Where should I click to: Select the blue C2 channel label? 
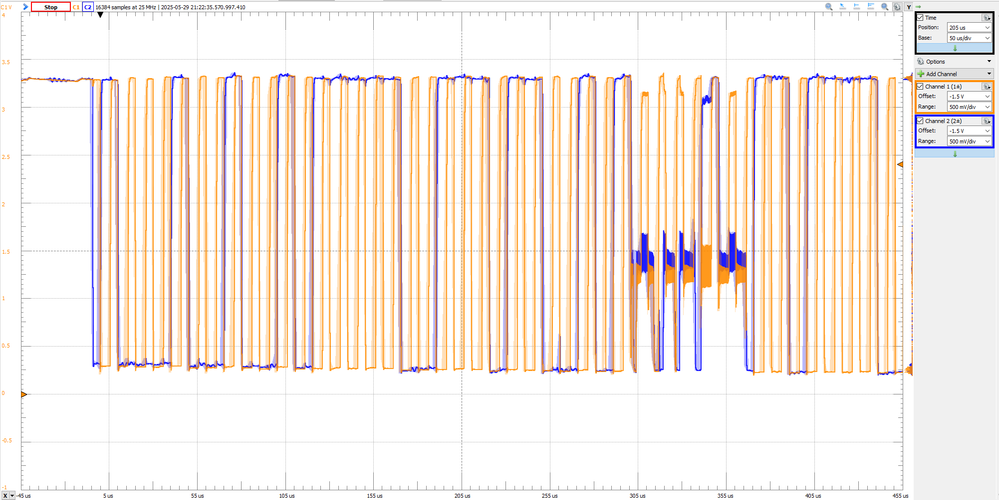click(88, 7)
